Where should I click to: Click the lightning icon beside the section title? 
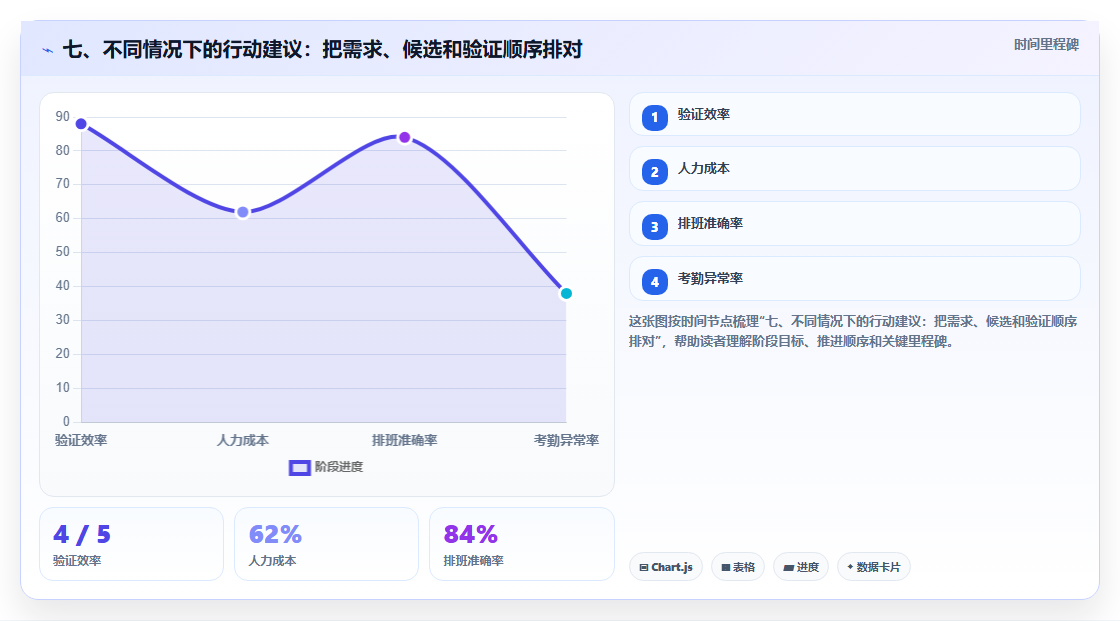48,50
